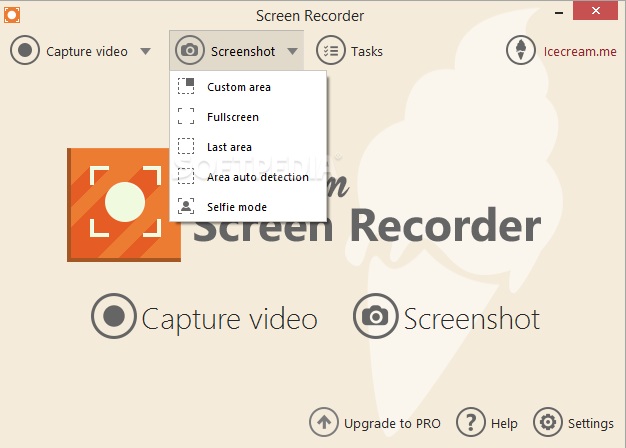The image size is (626, 448).
Task: Open the Tasks label
Action: click(367, 52)
